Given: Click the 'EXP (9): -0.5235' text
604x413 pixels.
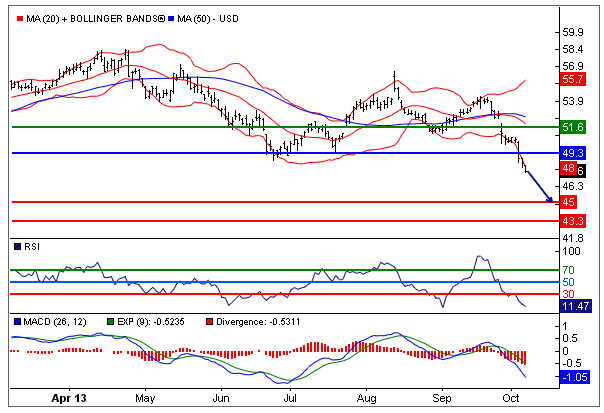Looking at the screenshot, I should pos(151,321).
